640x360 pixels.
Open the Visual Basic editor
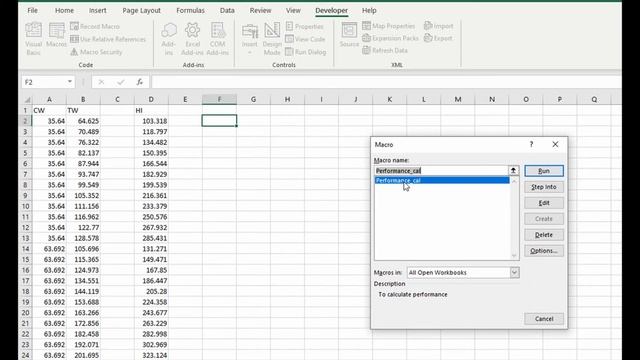tap(33, 39)
